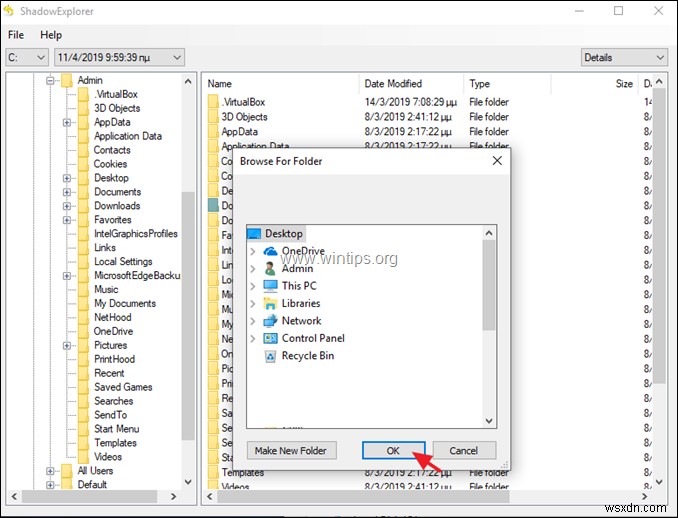Select the This PC icon in dialog
Image resolution: width=678 pixels, height=518 pixels.
pyautogui.click(x=270, y=286)
